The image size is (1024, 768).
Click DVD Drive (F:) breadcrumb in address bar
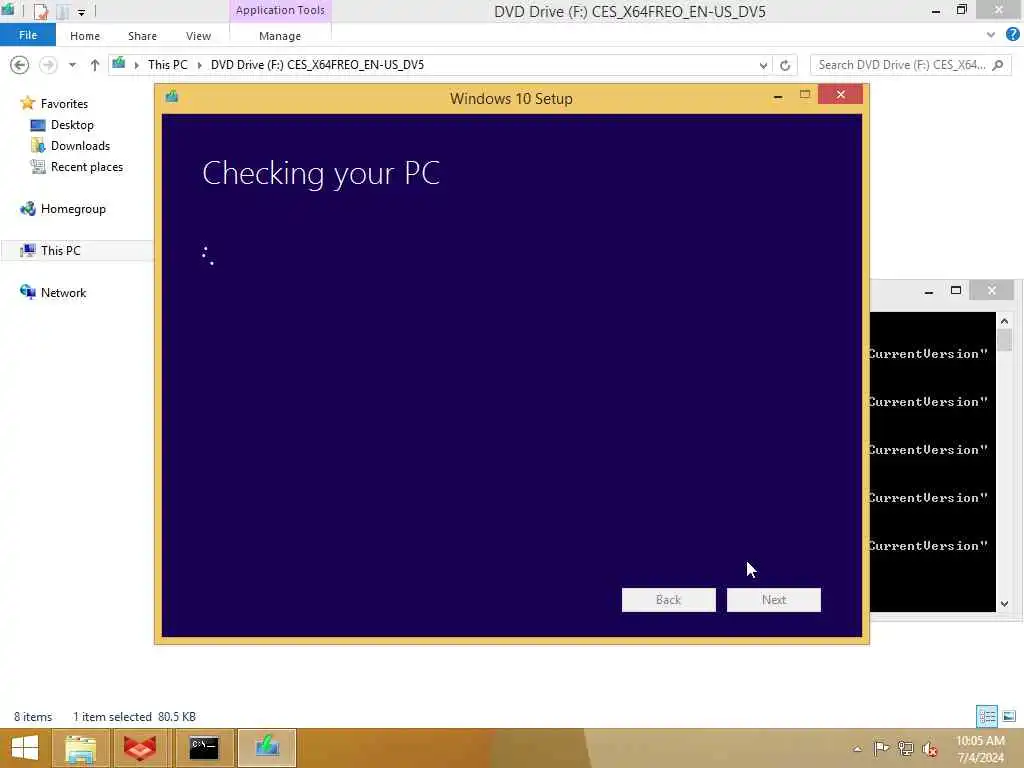[x=317, y=65]
